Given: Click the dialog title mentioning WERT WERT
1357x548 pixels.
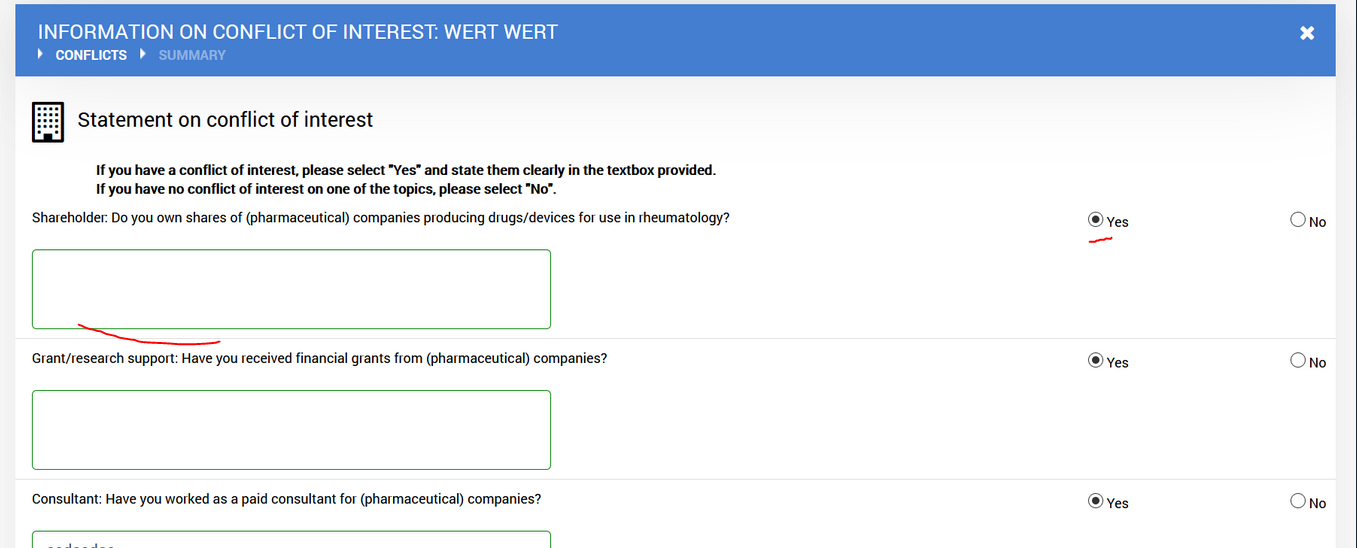Looking at the screenshot, I should click(x=298, y=32).
